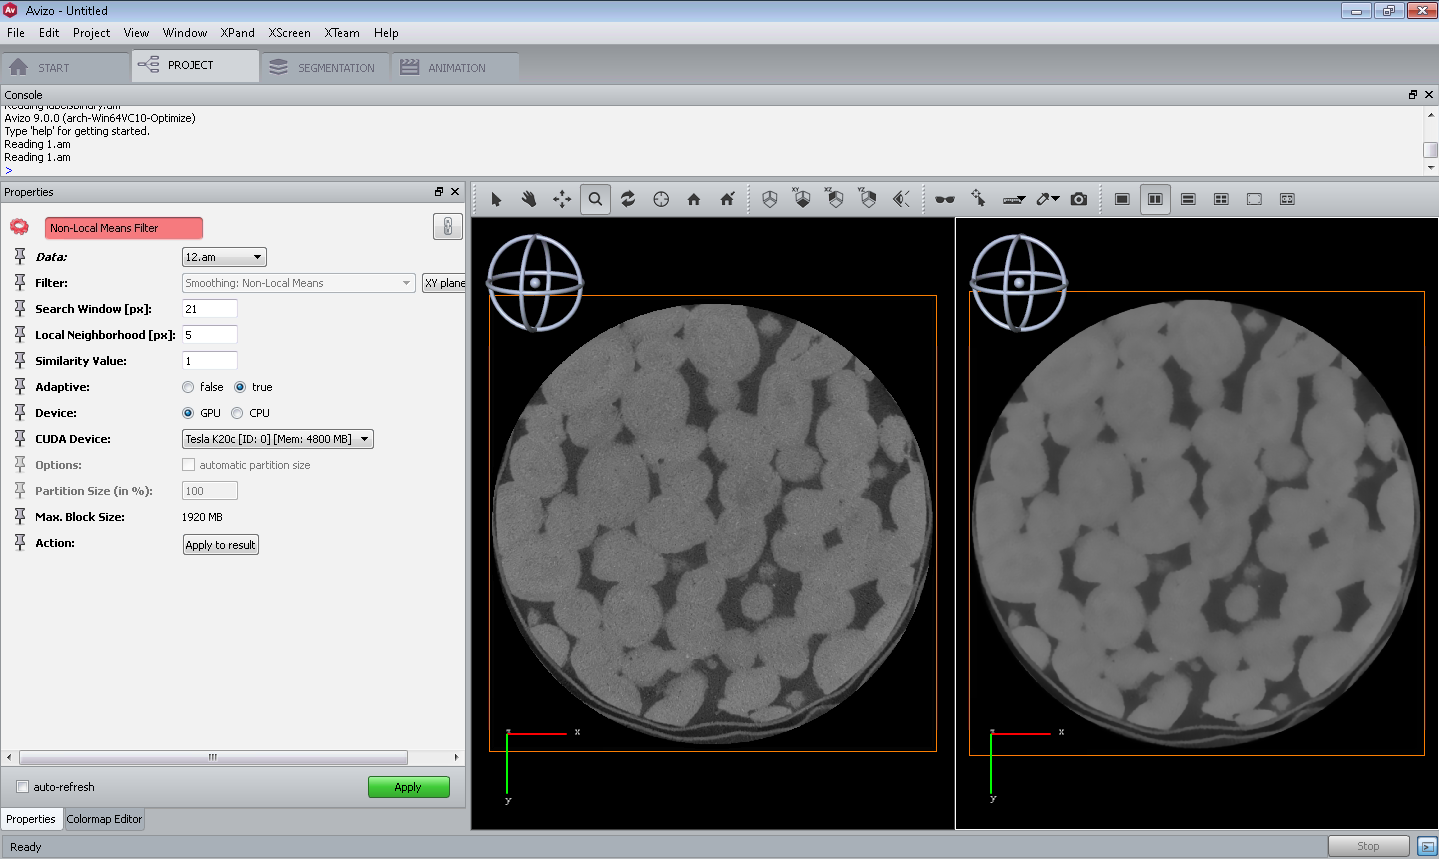Select the hand pan tool

tap(529, 199)
